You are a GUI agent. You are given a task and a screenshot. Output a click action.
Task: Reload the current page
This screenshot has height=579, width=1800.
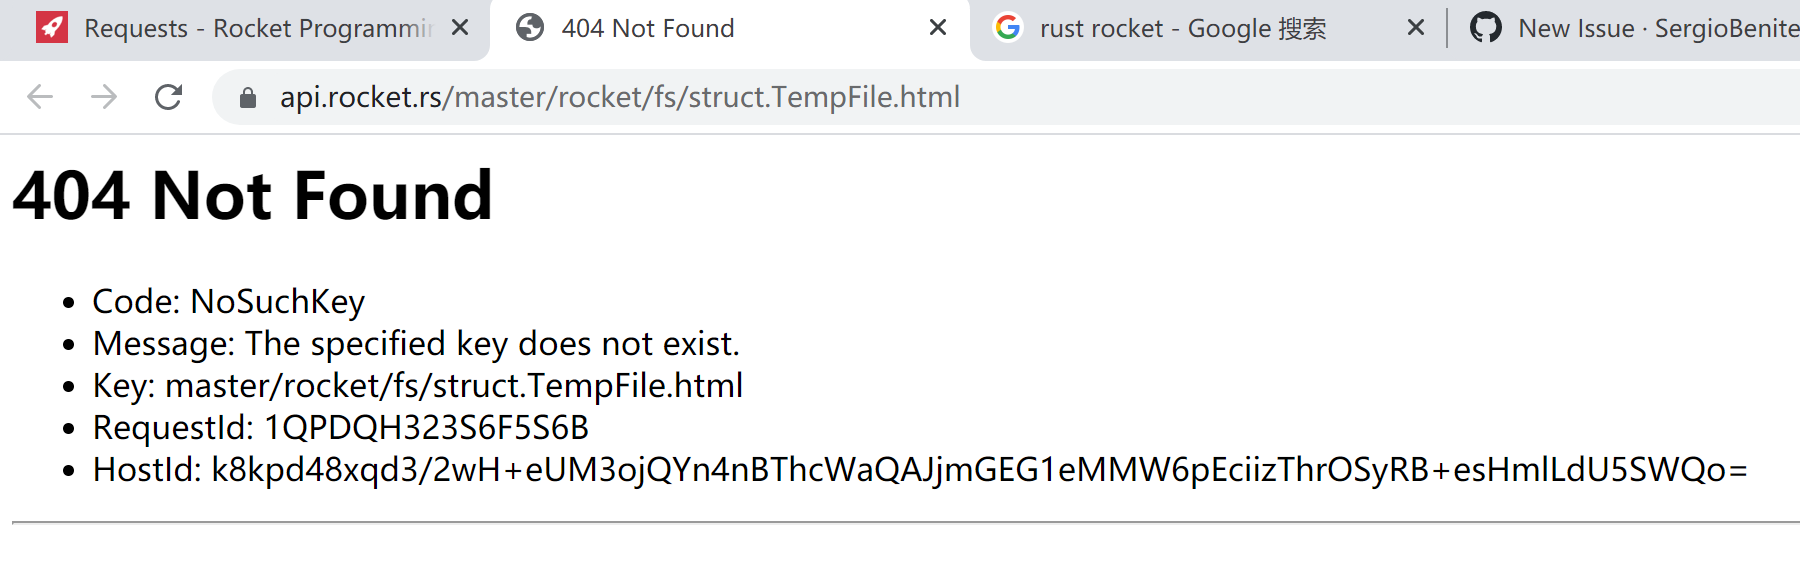tap(168, 97)
